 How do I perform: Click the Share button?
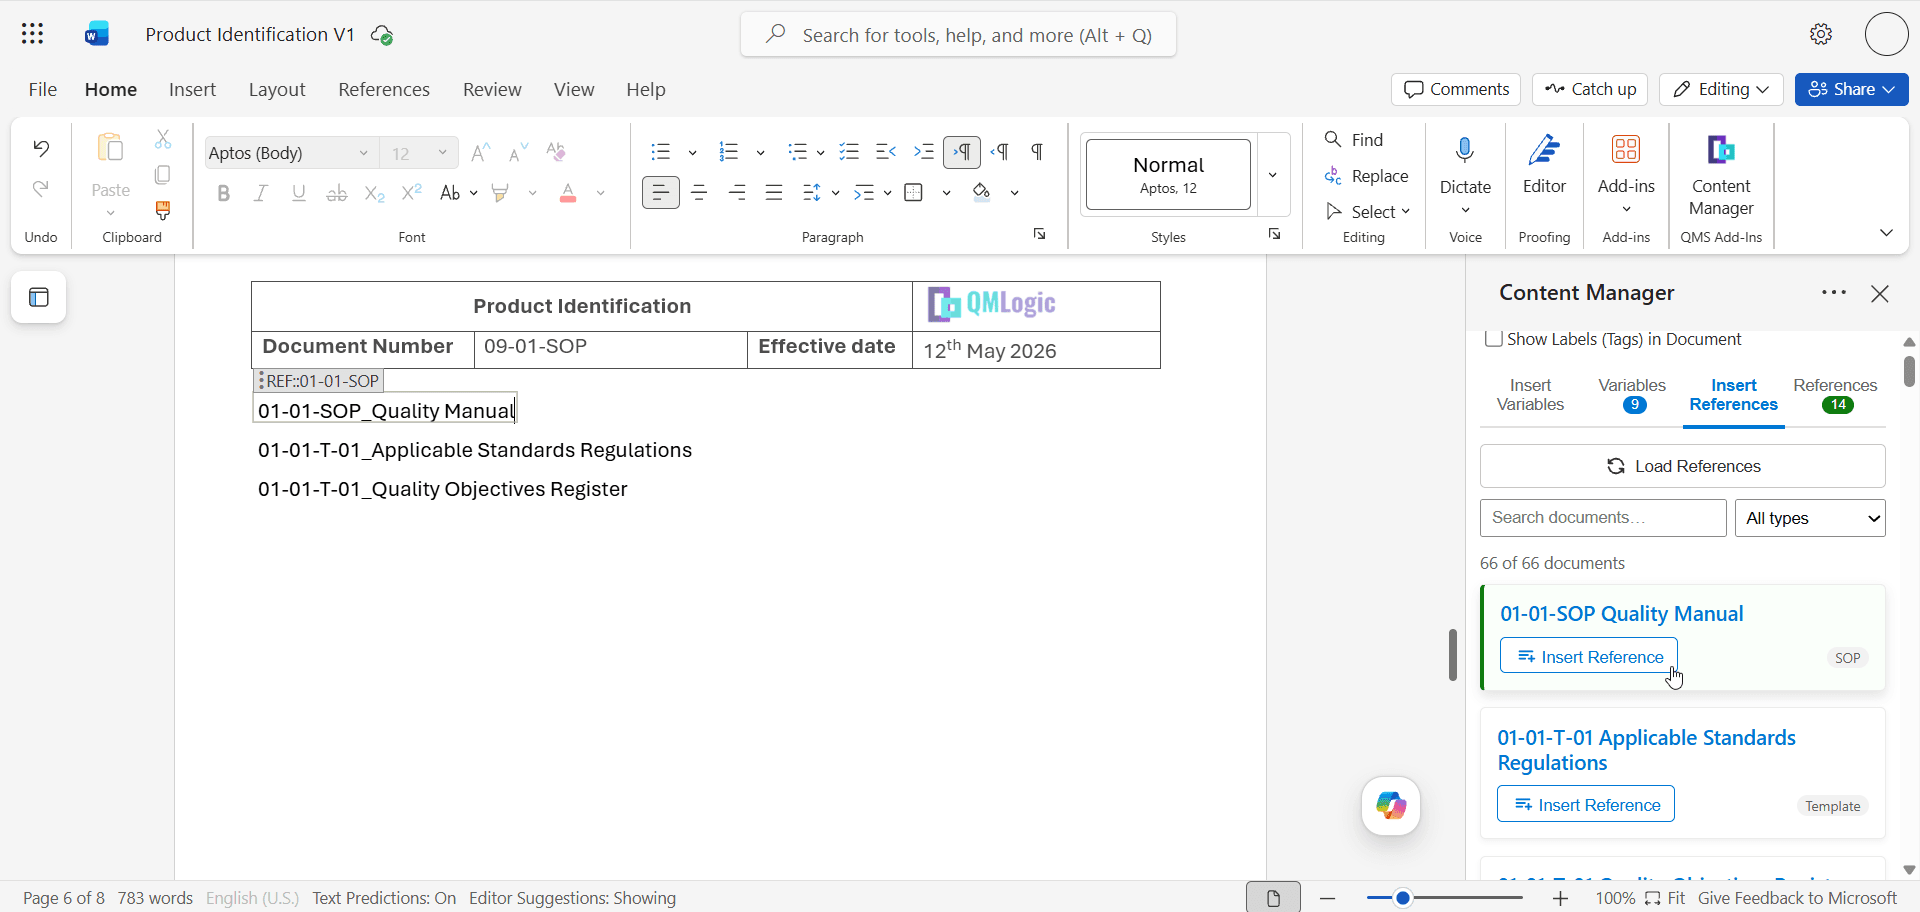pyautogui.click(x=1851, y=89)
